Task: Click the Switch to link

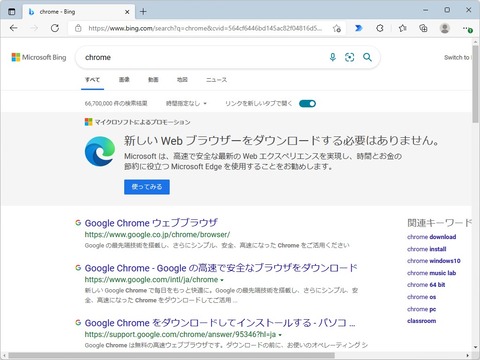Action: [457, 57]
